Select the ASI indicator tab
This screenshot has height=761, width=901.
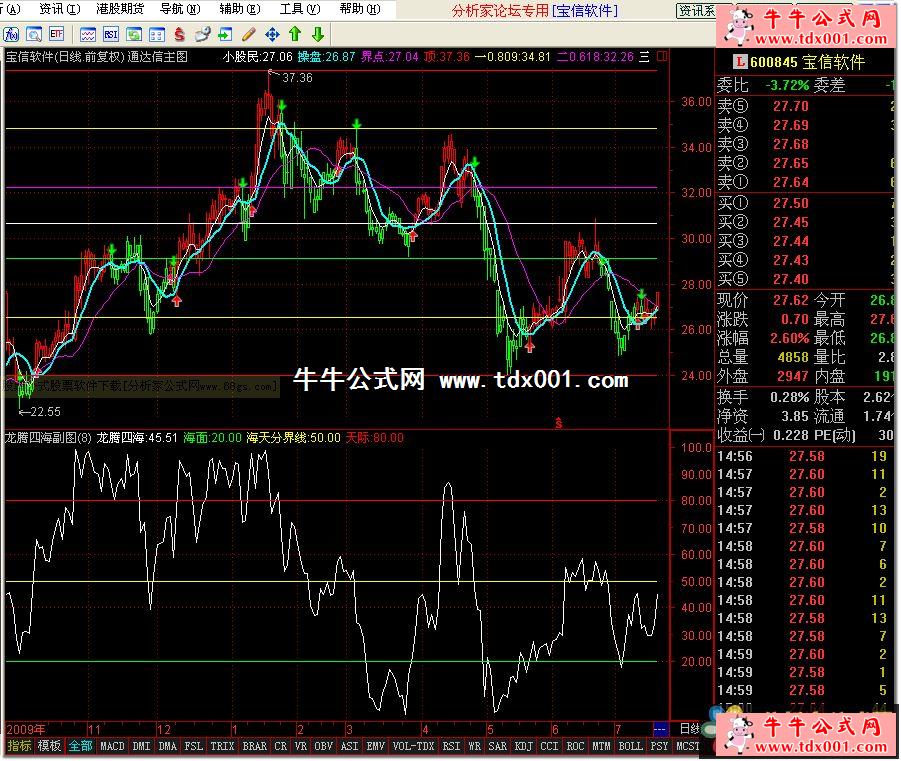tap(349, 746)
